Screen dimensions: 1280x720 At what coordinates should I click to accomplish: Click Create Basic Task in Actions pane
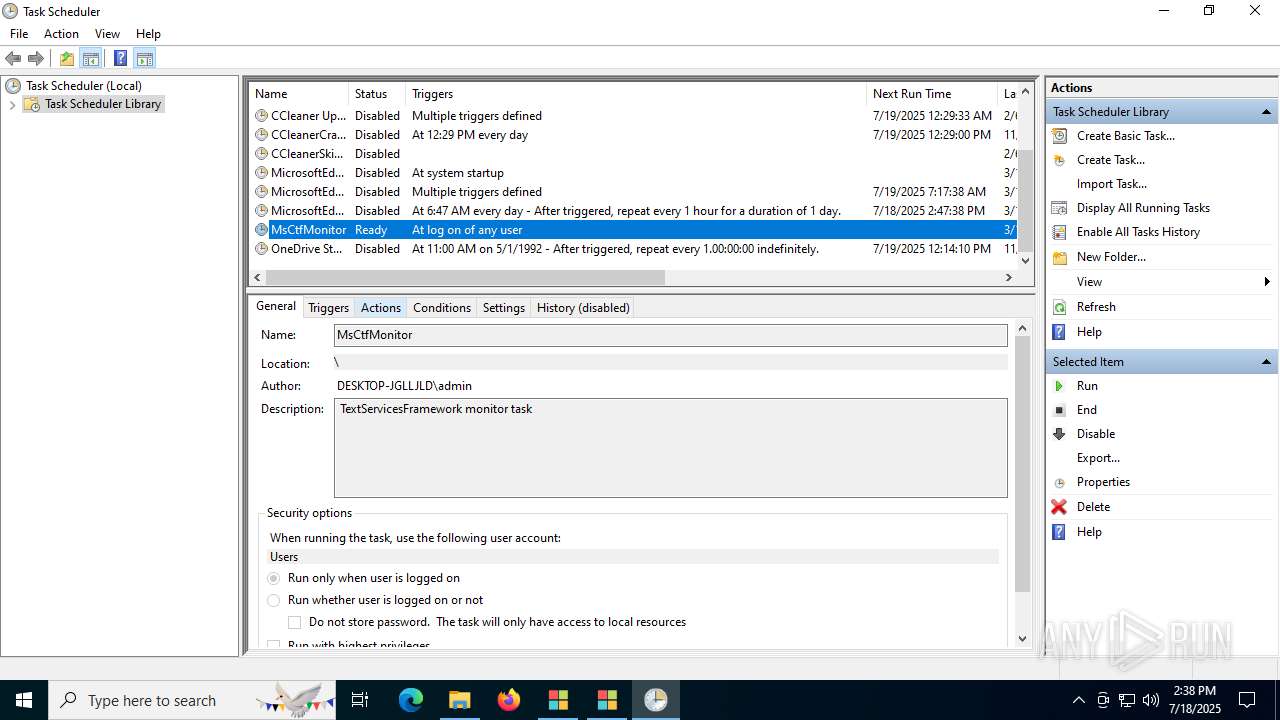point(1125,136)
